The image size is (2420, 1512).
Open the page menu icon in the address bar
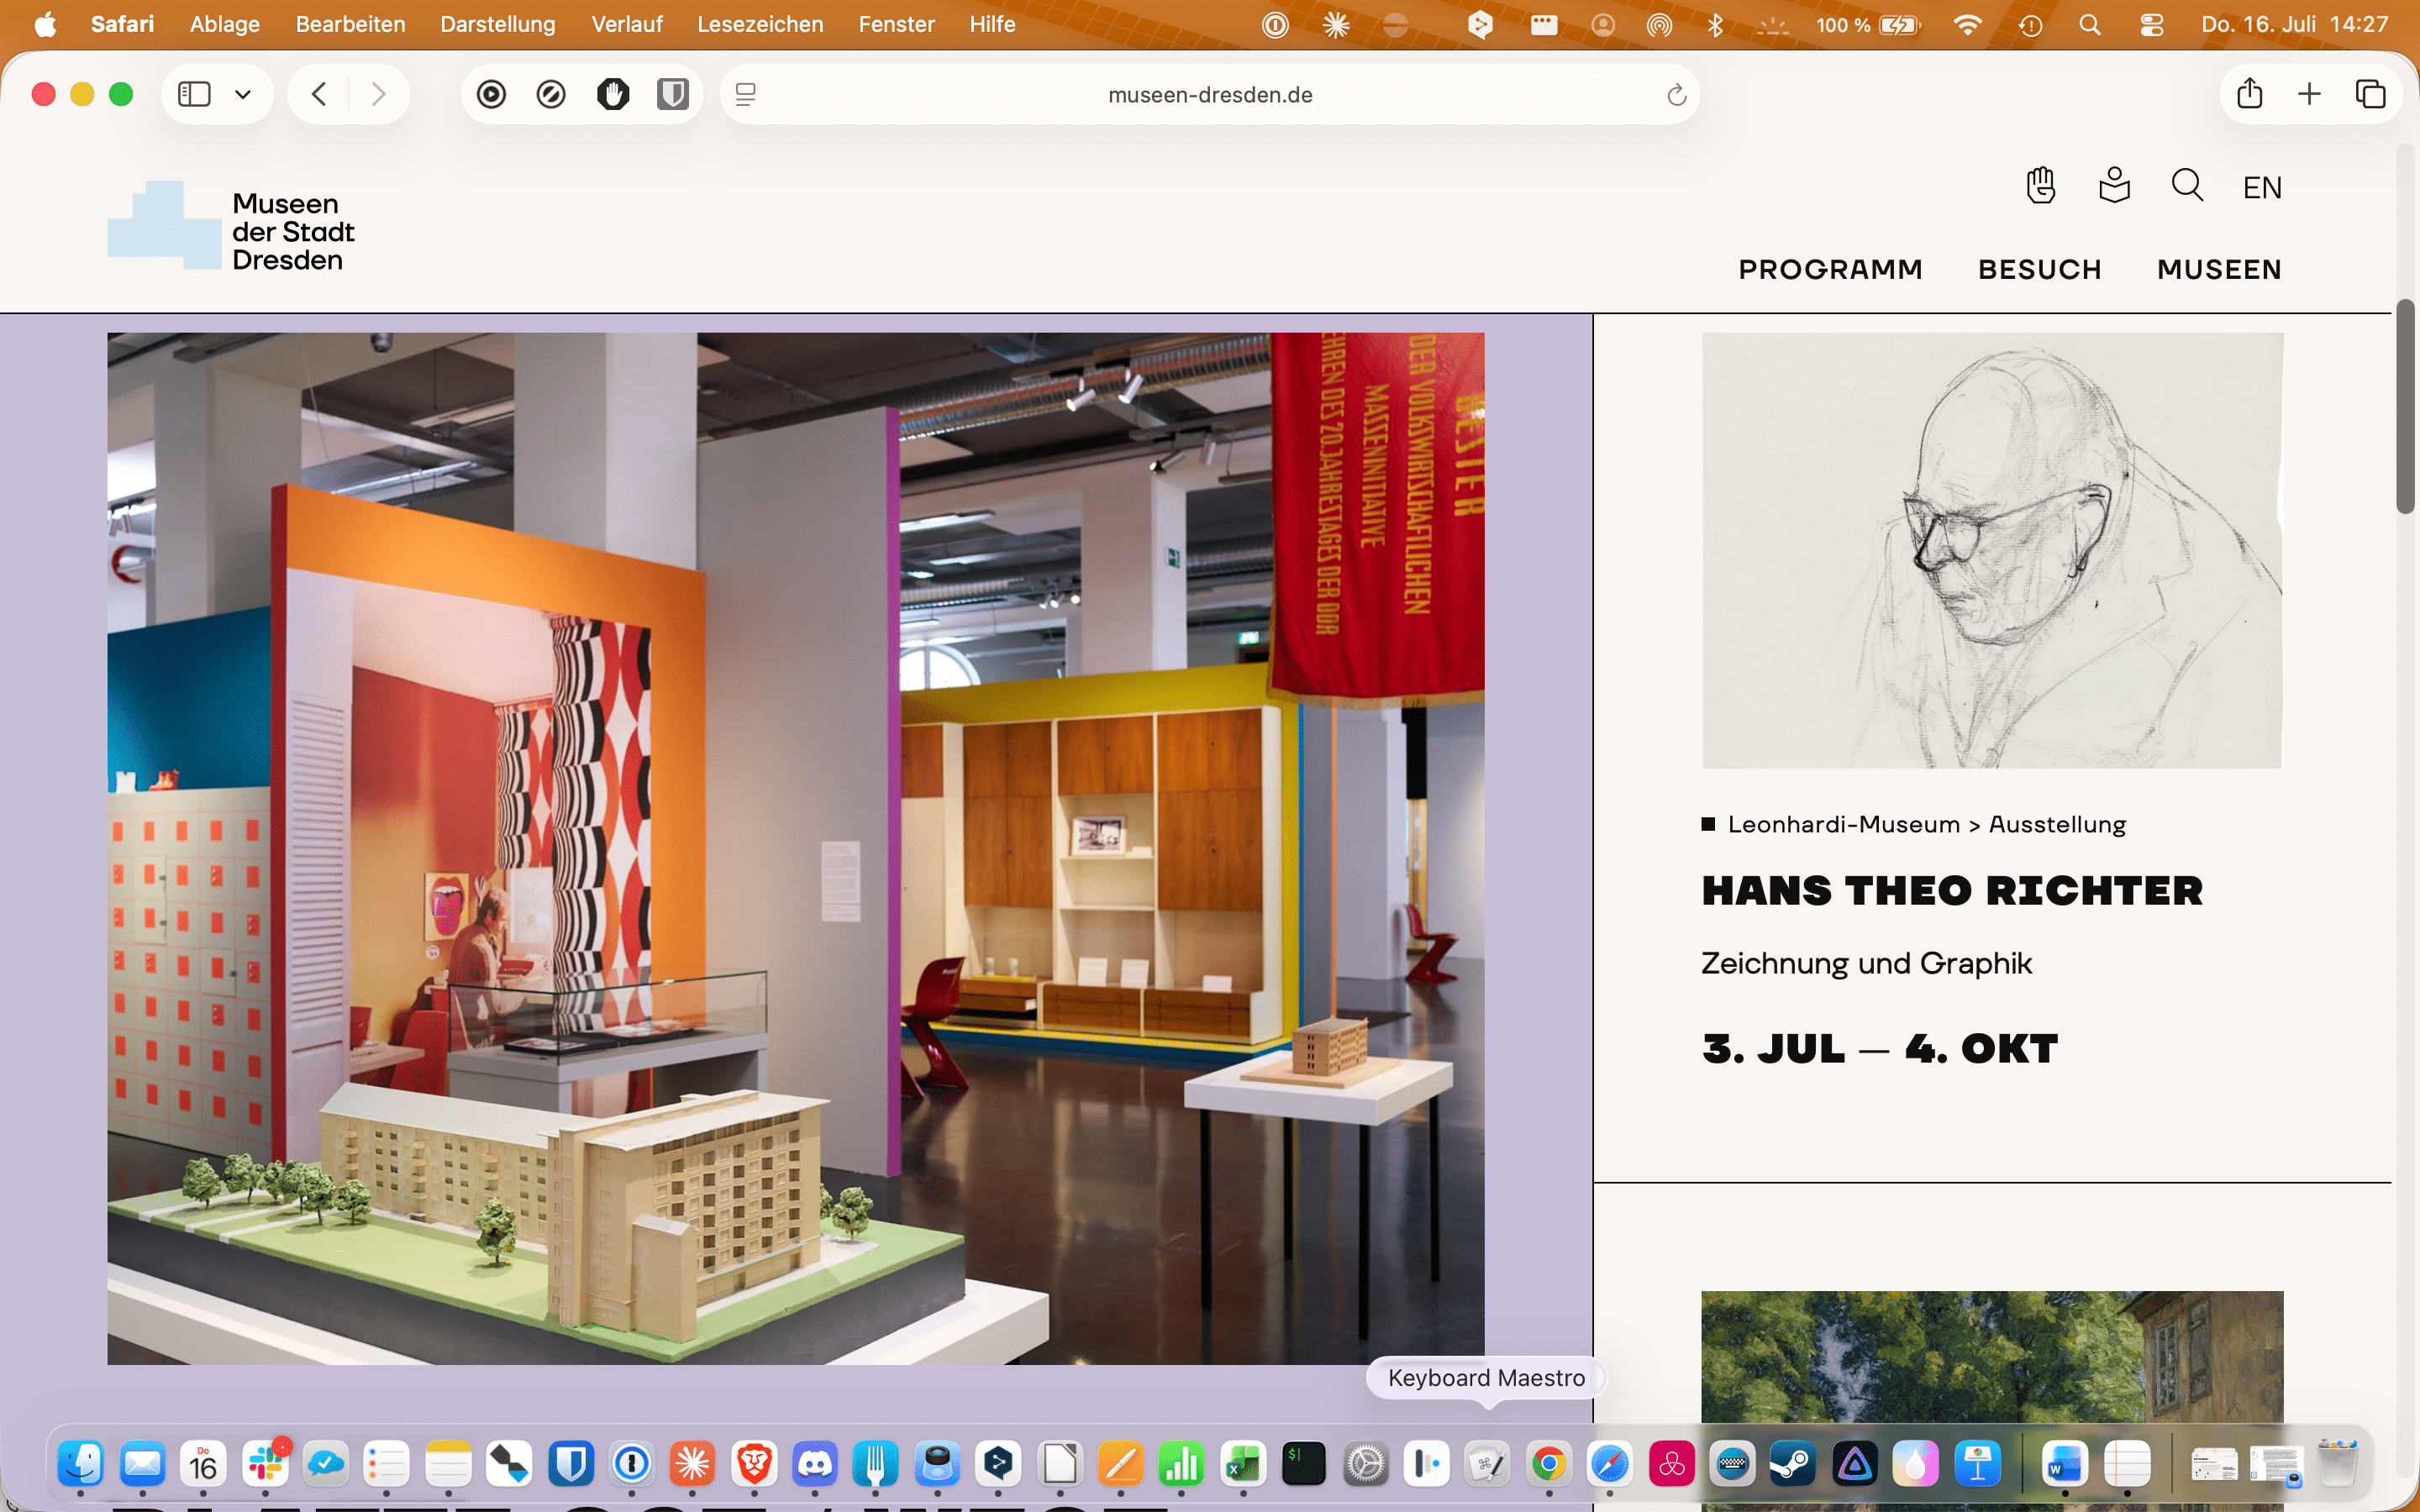point(746,94)
